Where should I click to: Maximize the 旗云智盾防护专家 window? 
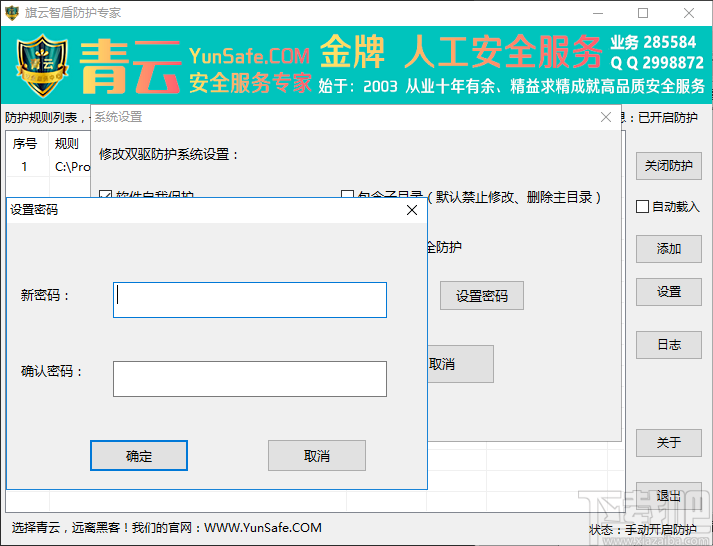click(643, 13)
